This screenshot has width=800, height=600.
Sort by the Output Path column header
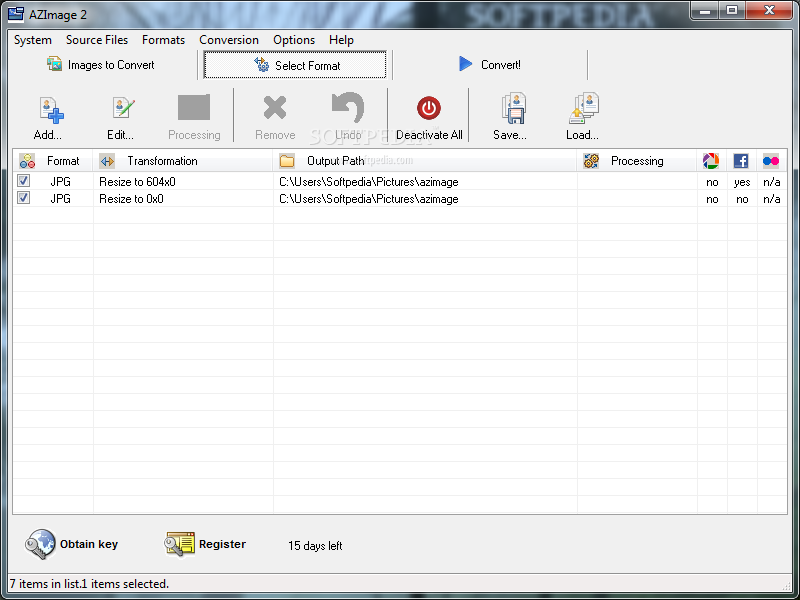click(x=425, y=161)
